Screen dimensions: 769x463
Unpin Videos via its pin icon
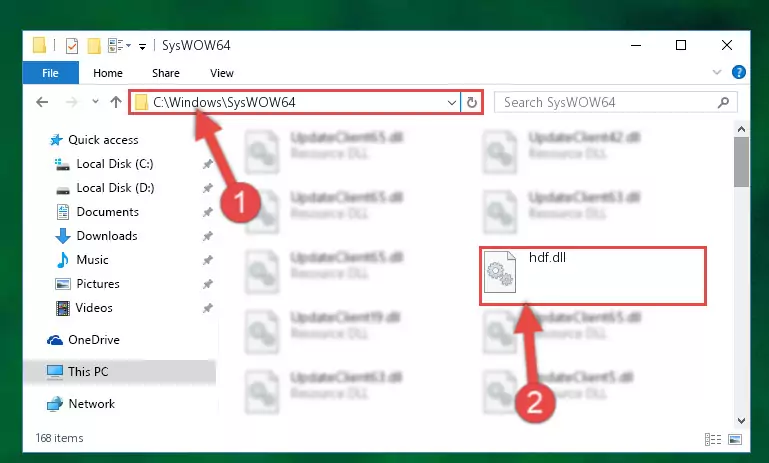click(x=208, y=308)
